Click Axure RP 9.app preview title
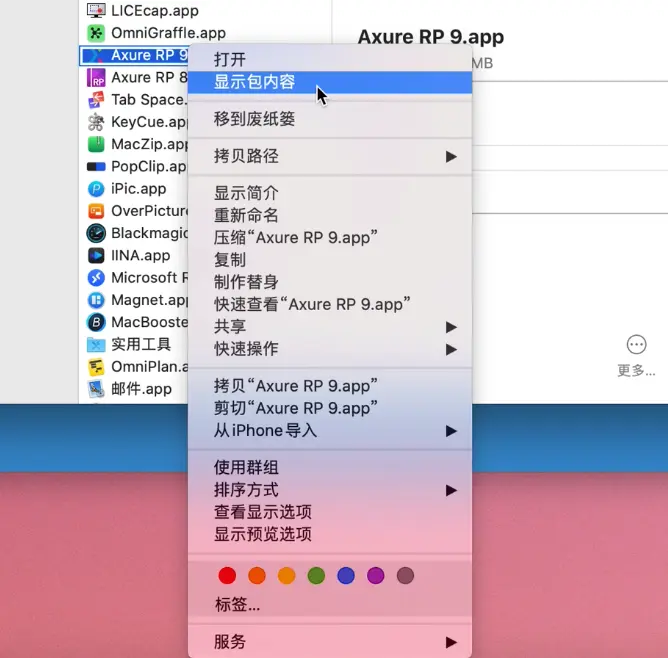The height and width of the screenshot is (658, 668). tap(431, 37)
